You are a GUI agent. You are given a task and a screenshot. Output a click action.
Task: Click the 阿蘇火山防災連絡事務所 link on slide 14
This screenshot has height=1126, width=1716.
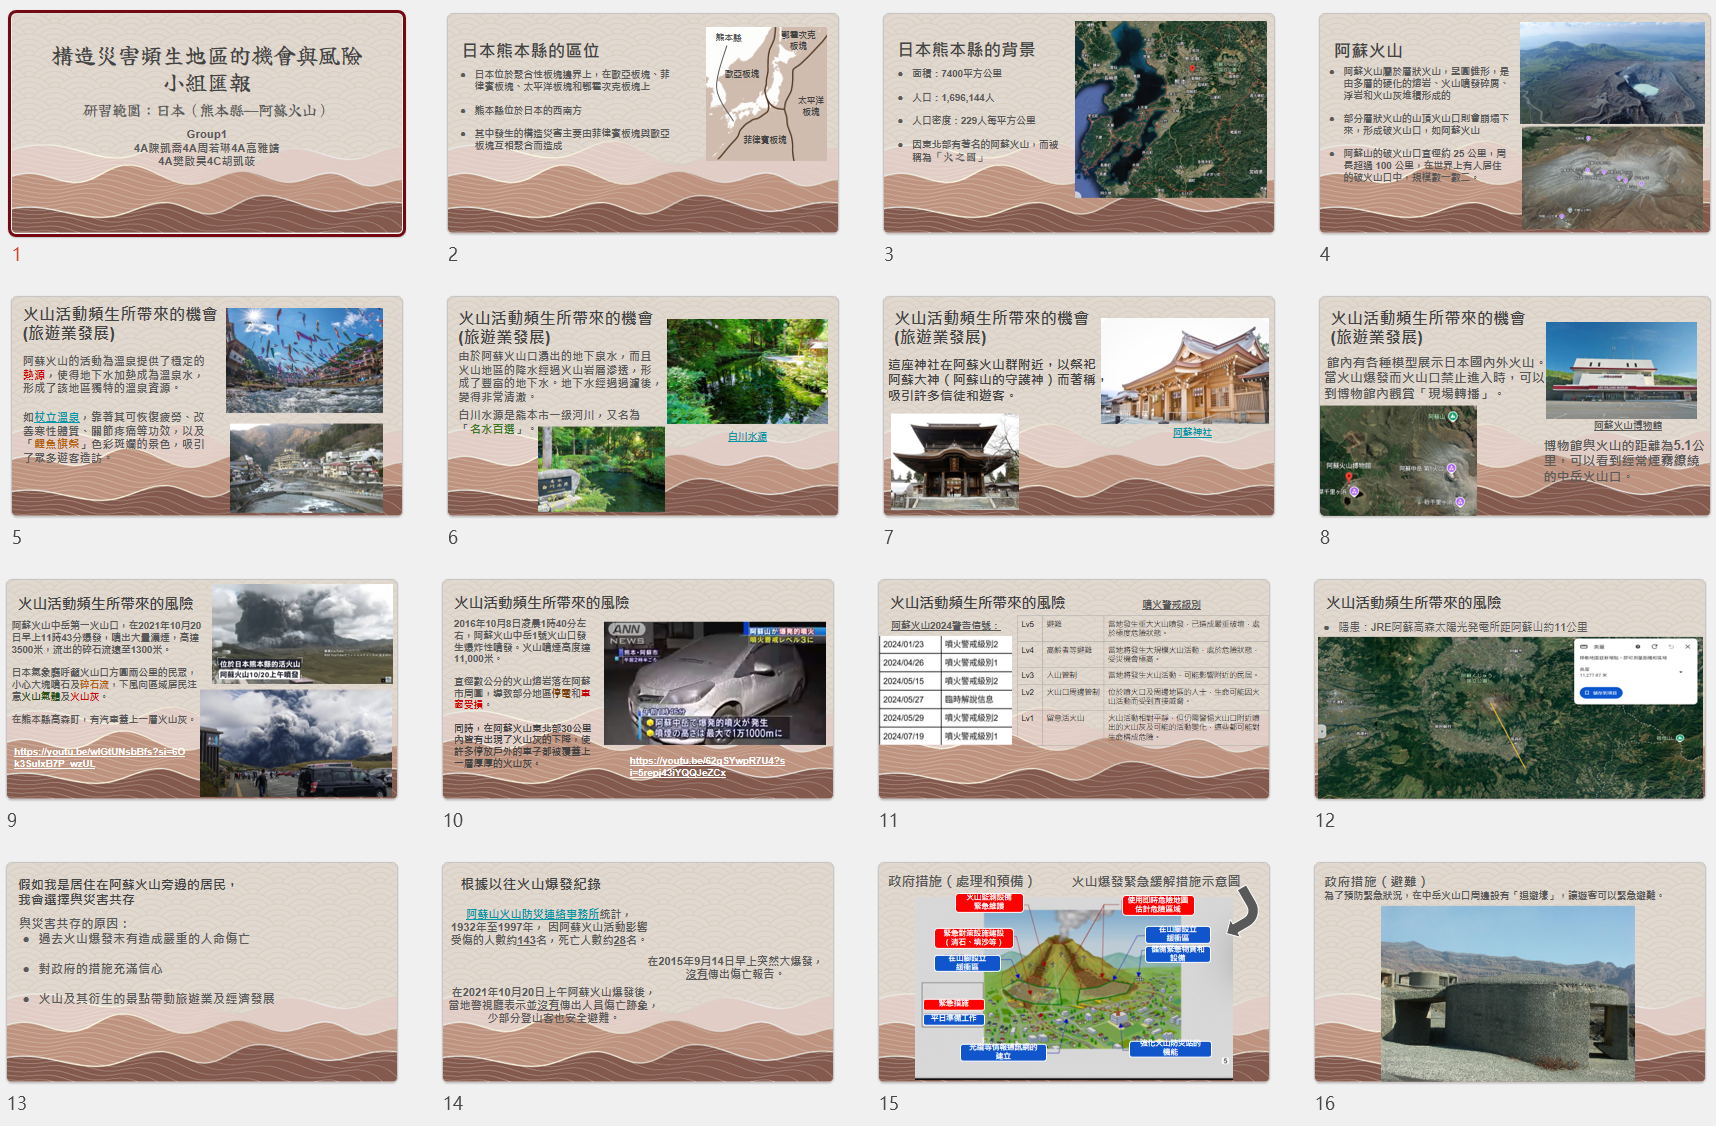532,914
